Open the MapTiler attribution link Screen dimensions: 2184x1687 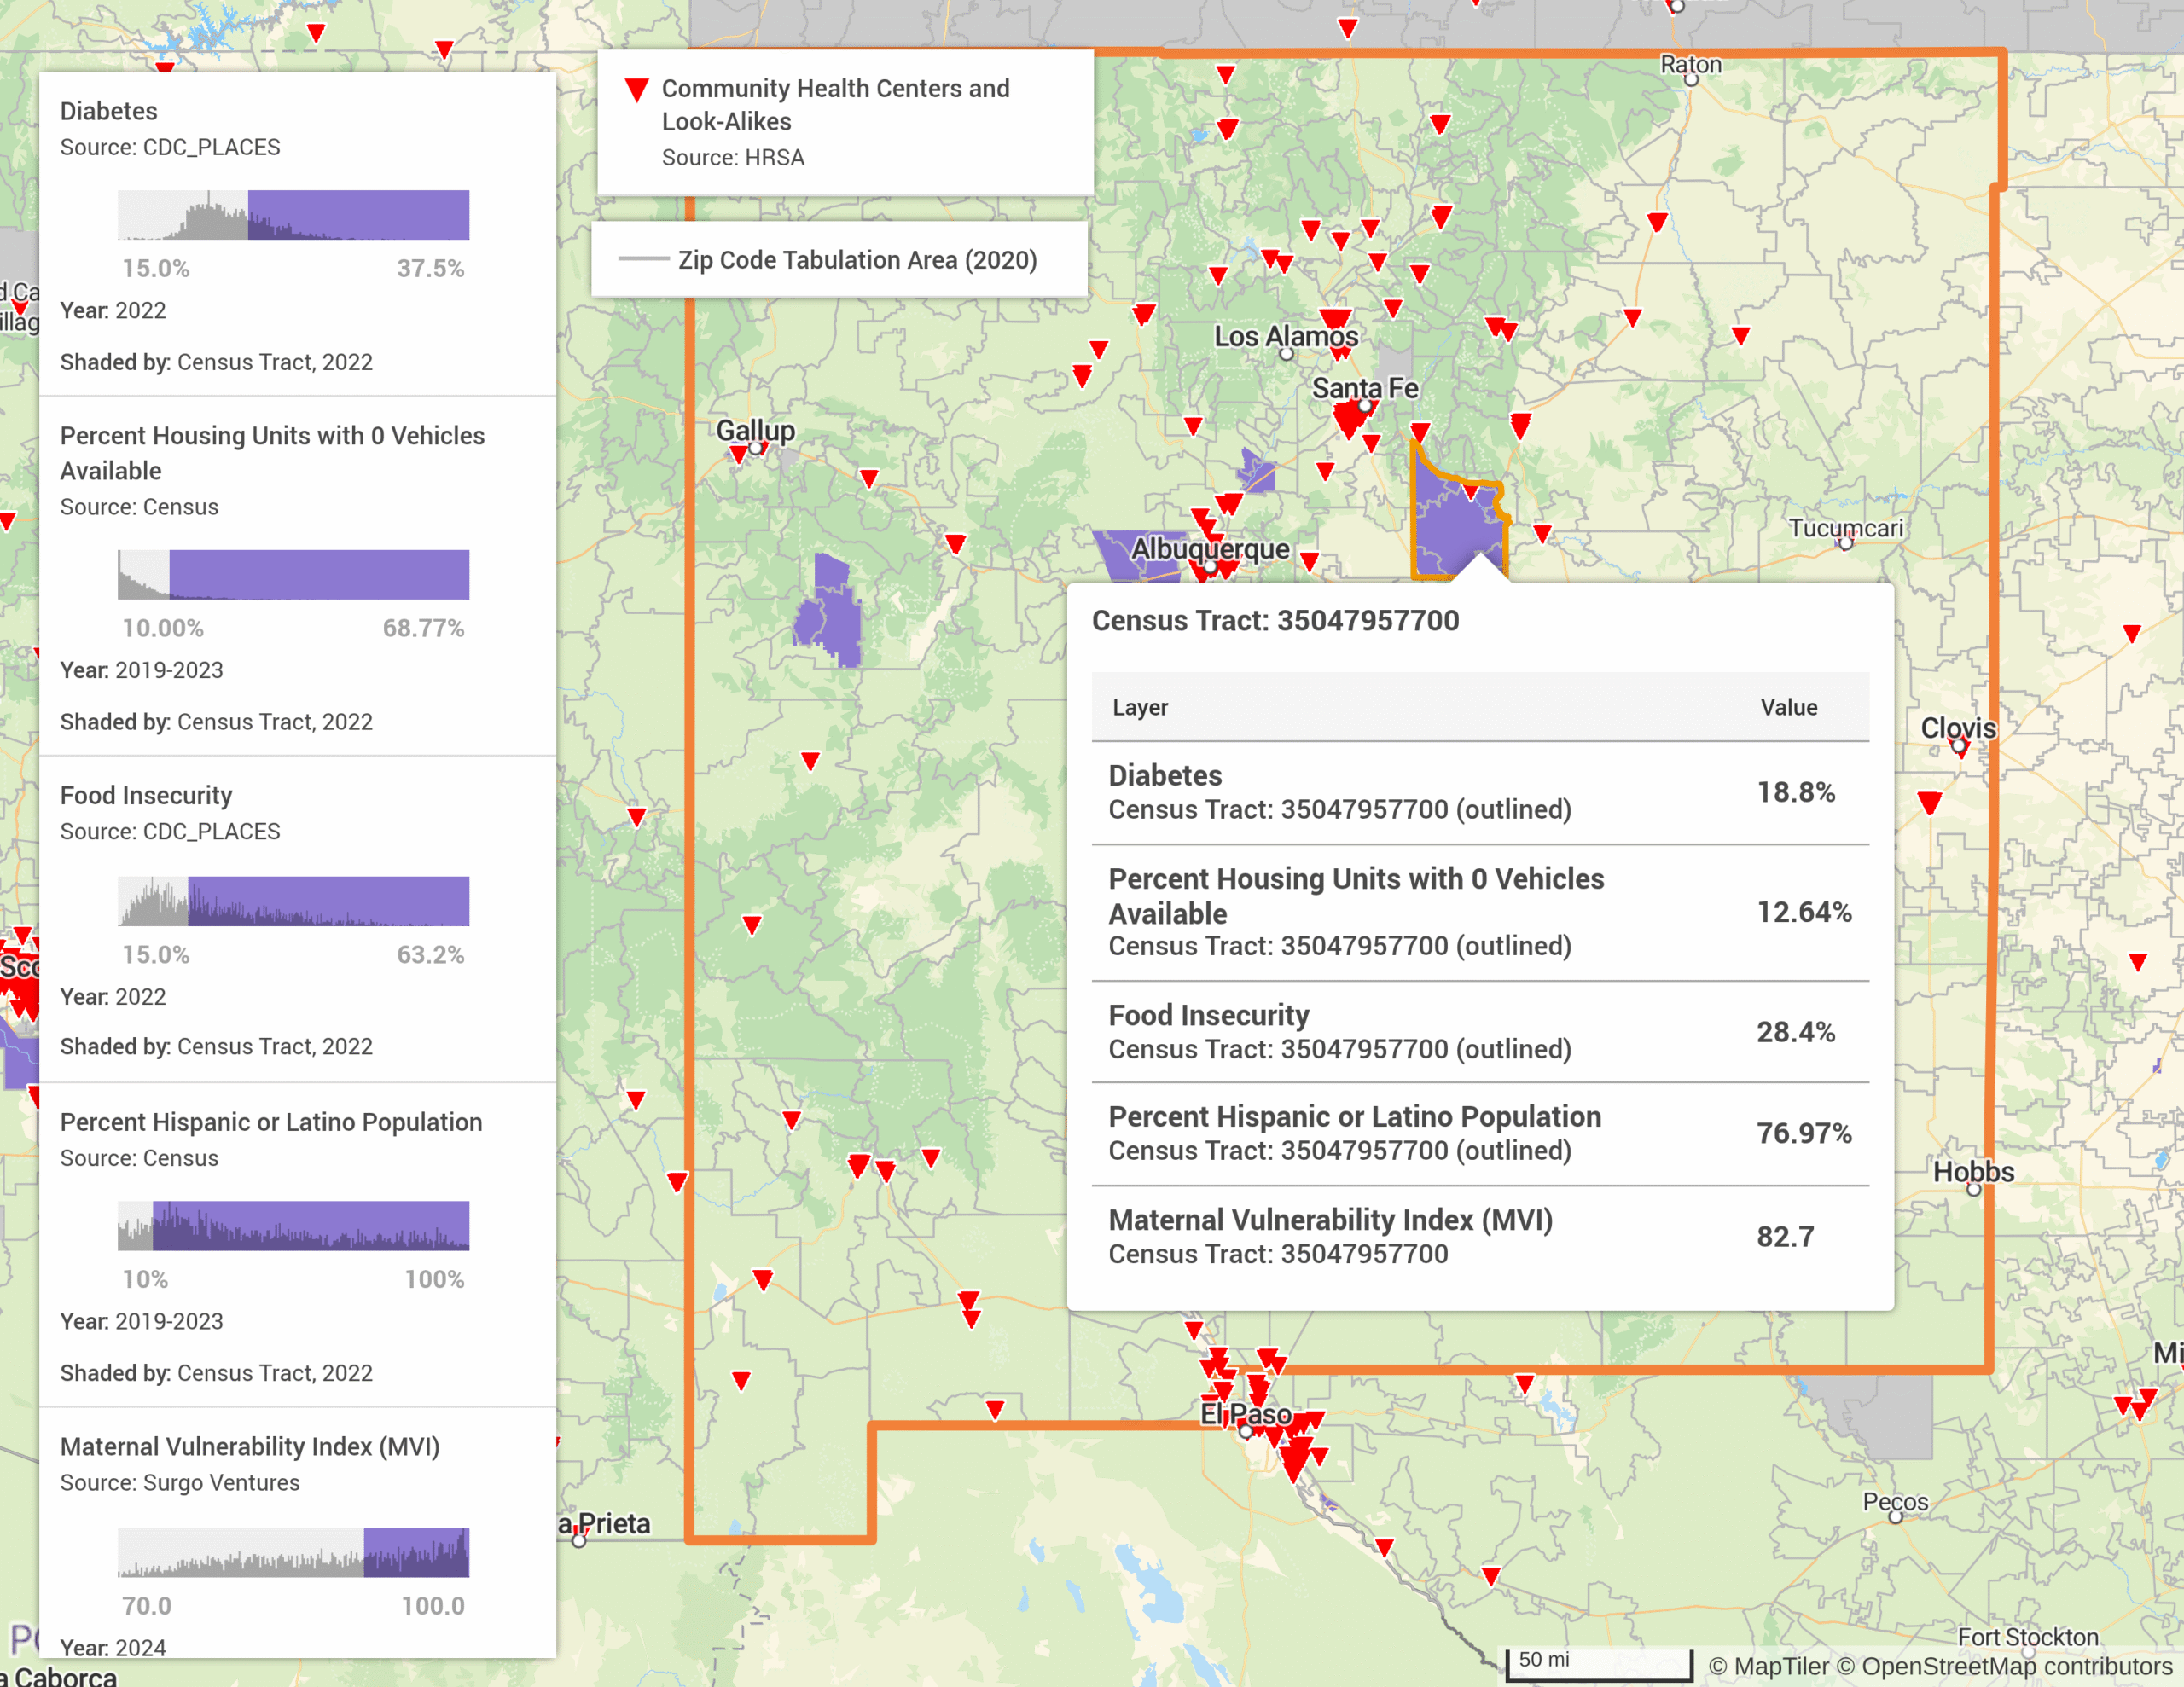(1781, 1666)
